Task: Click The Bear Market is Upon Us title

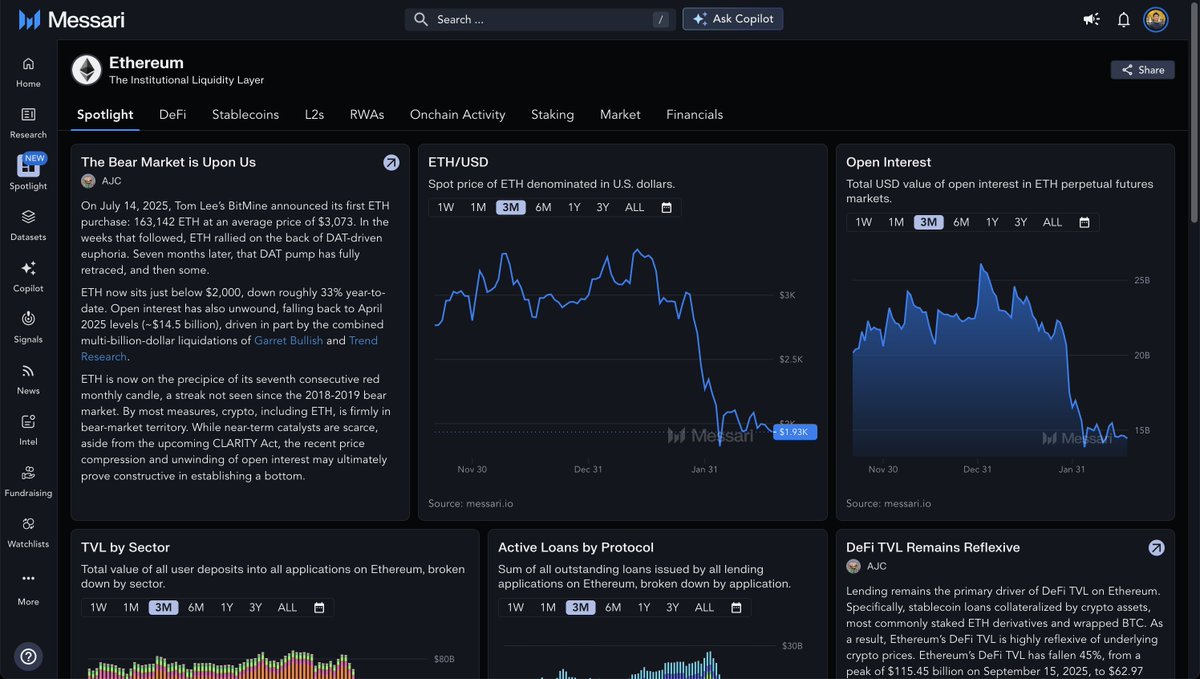Action: pos(168,162)
